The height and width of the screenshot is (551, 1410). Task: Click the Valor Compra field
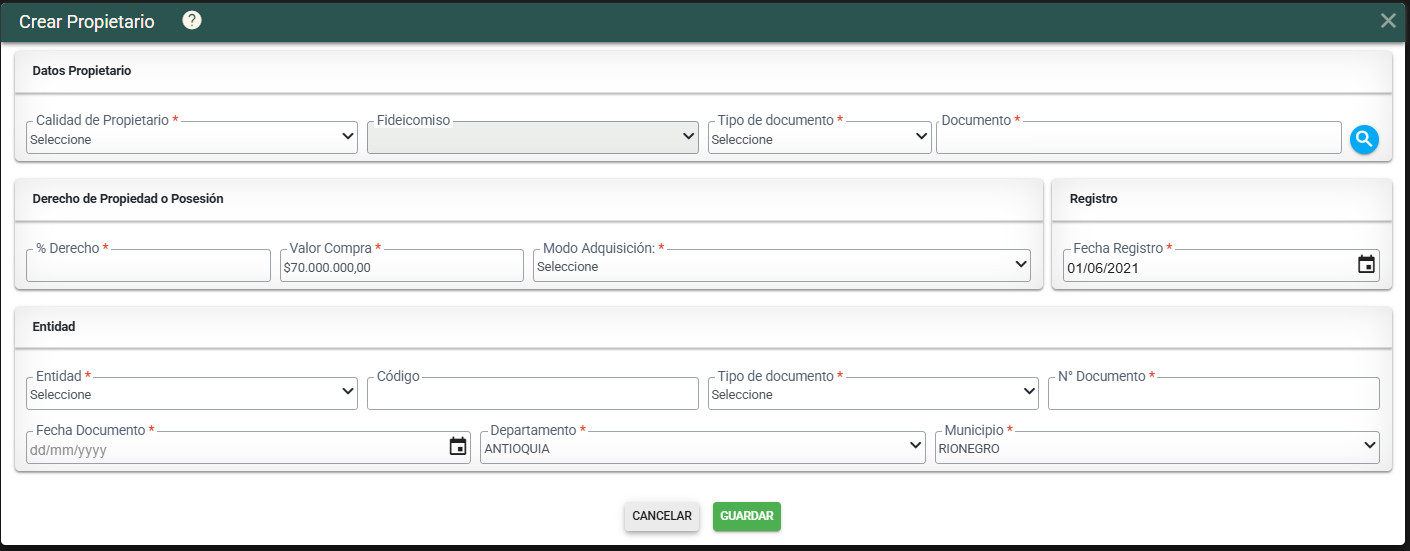click(402, 265)
